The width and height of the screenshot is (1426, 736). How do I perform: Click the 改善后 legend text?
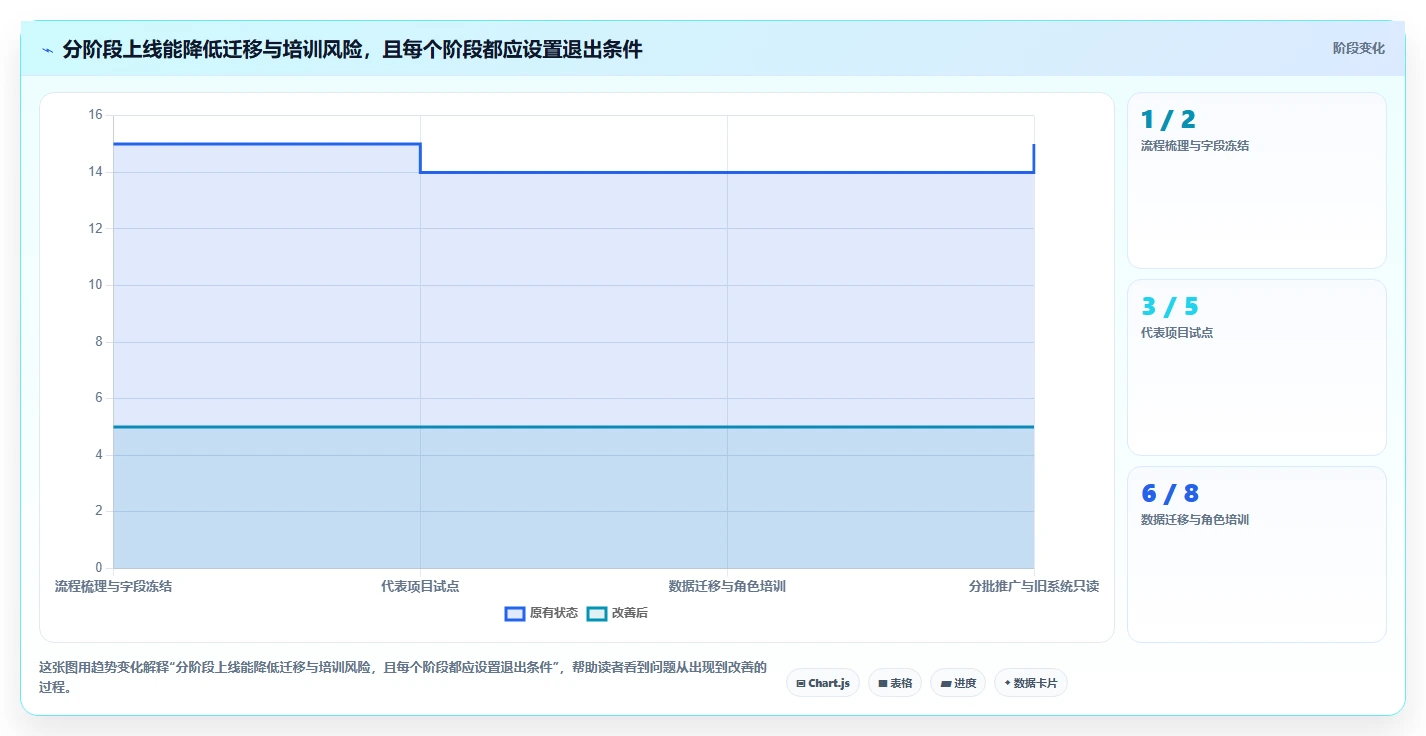point(630,613)
